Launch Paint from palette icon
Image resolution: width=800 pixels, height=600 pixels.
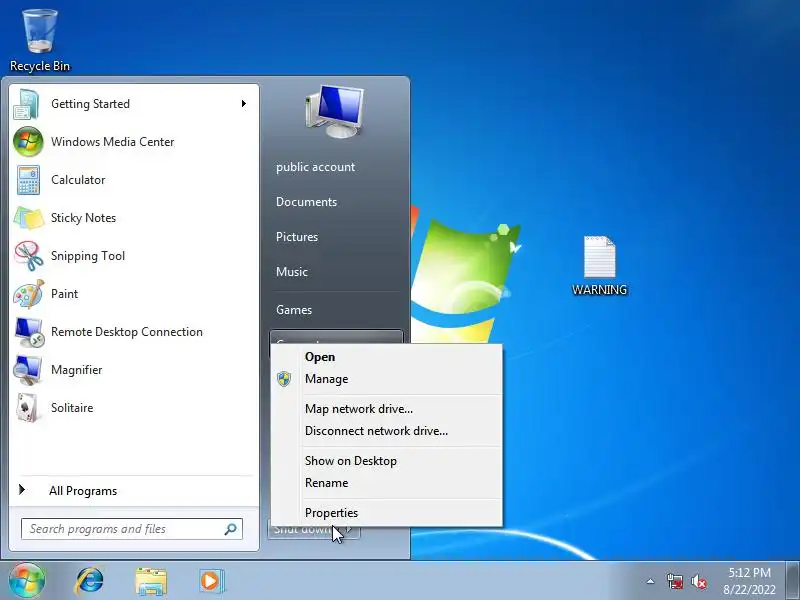click(x=29, y=294)
